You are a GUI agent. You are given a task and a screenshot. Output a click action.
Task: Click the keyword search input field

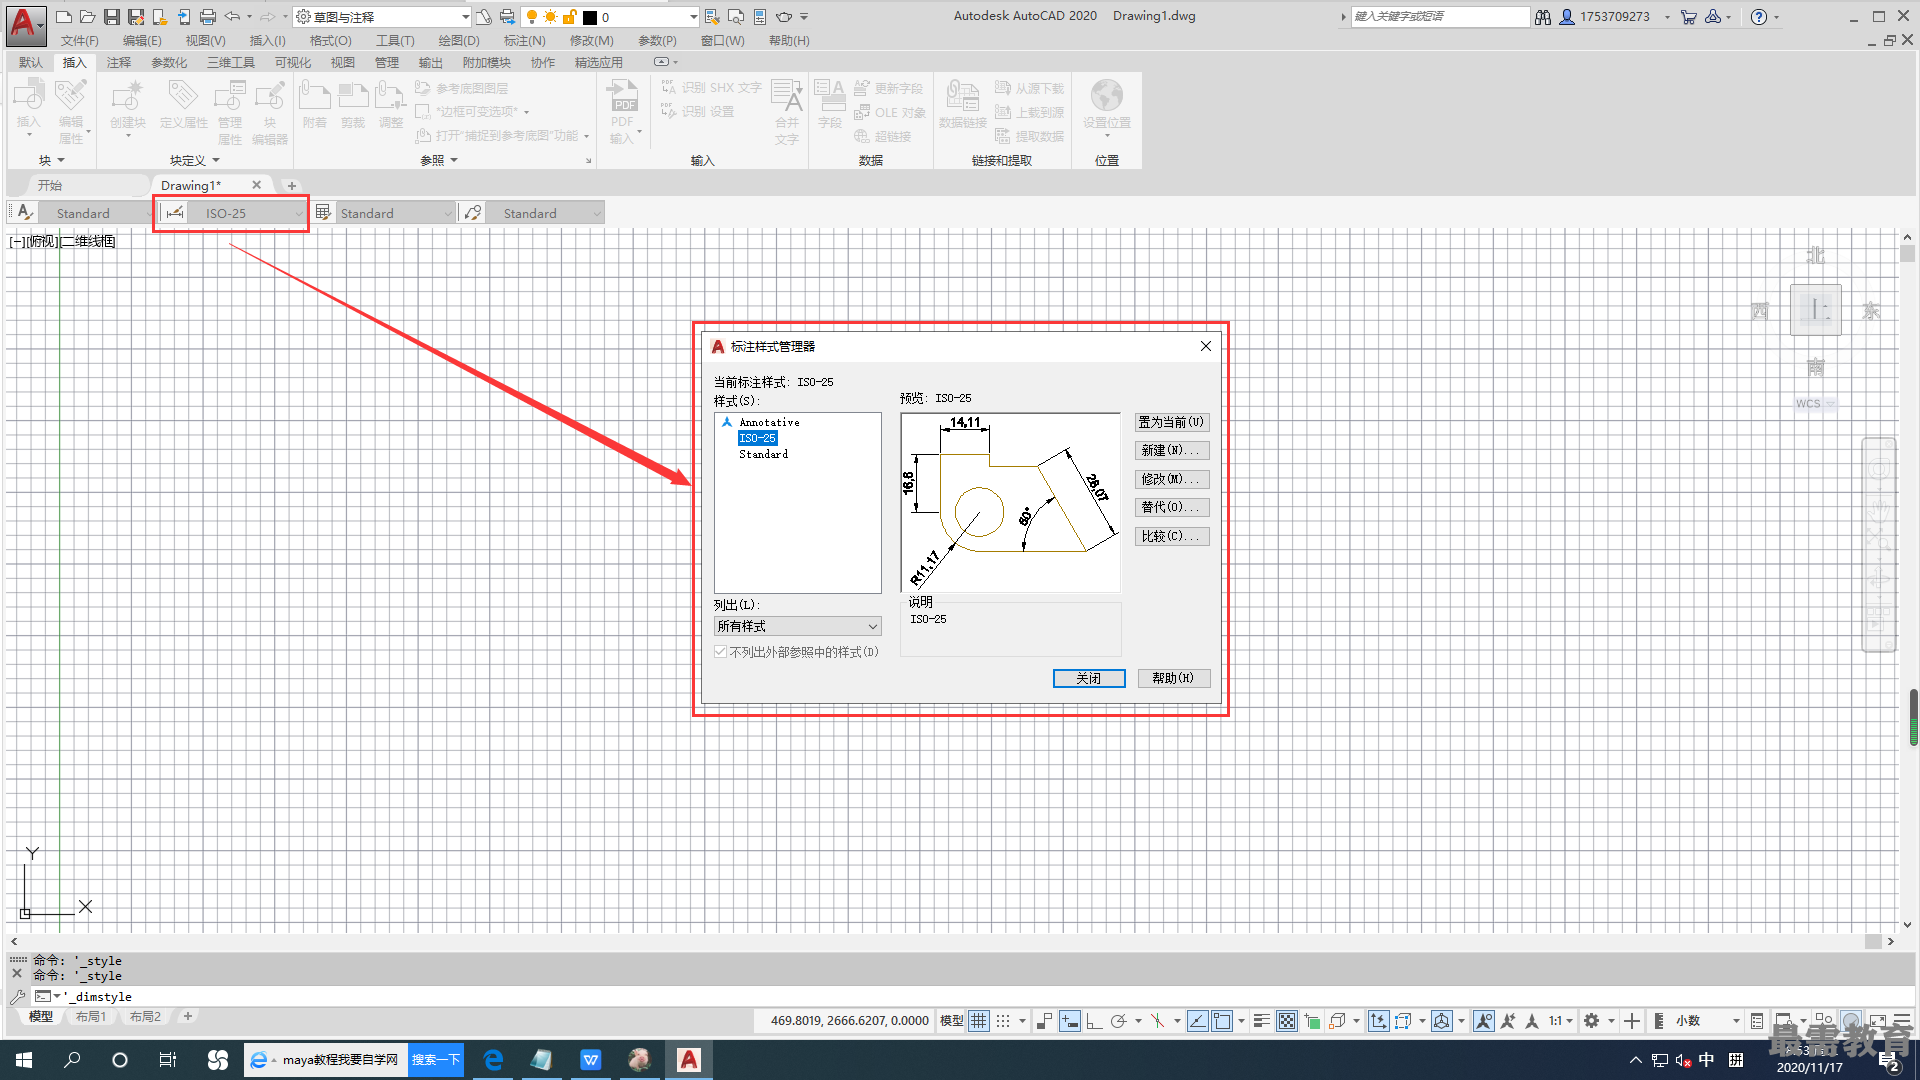pos(1440,17)
